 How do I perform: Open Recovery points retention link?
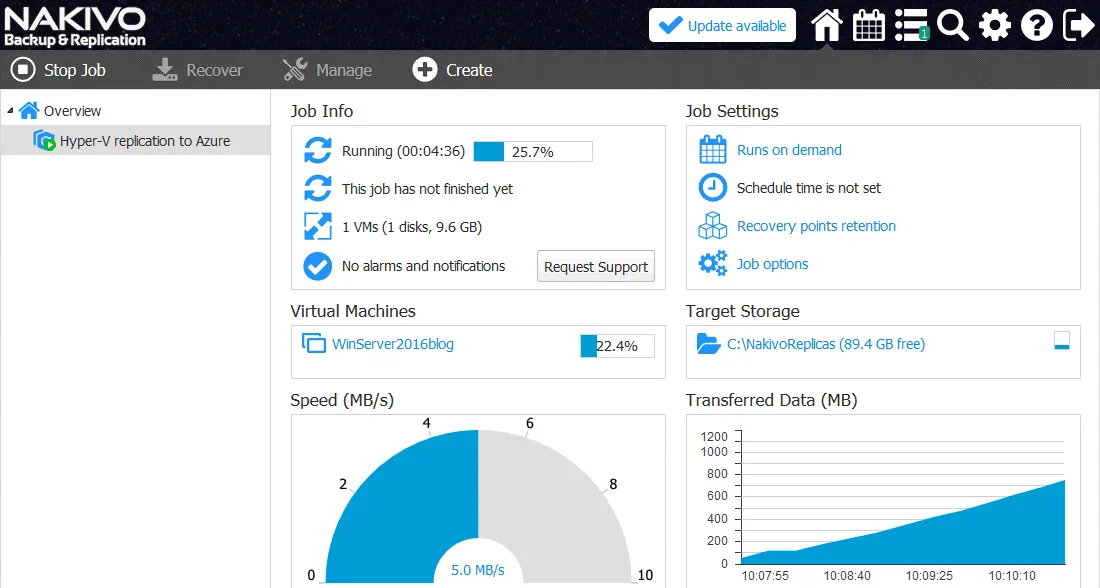pos(816,226)
